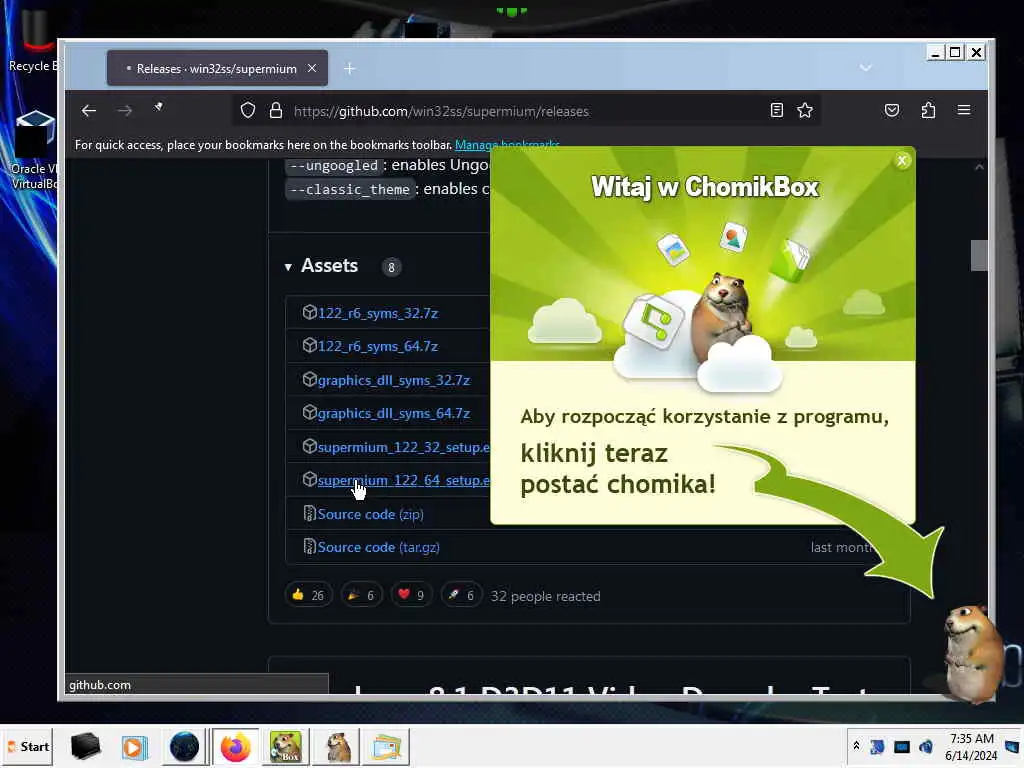Bookmark this page with the star icon
This screenshot has width=1024, height=768.
[805, 110]
